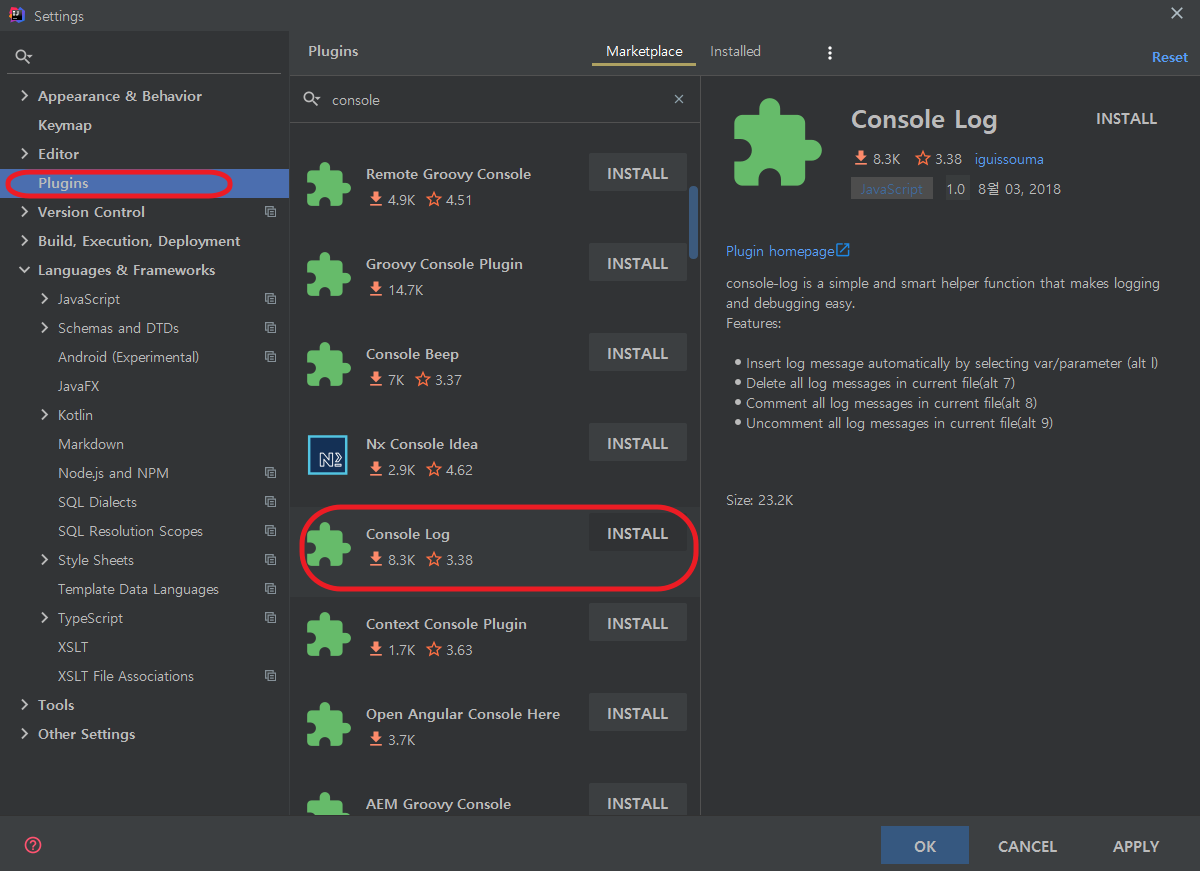The height and width of the screenshot is (871, 1200).
Task: Click the Remote Groovy Console plugin icon
Action: (x=328, y=185)
